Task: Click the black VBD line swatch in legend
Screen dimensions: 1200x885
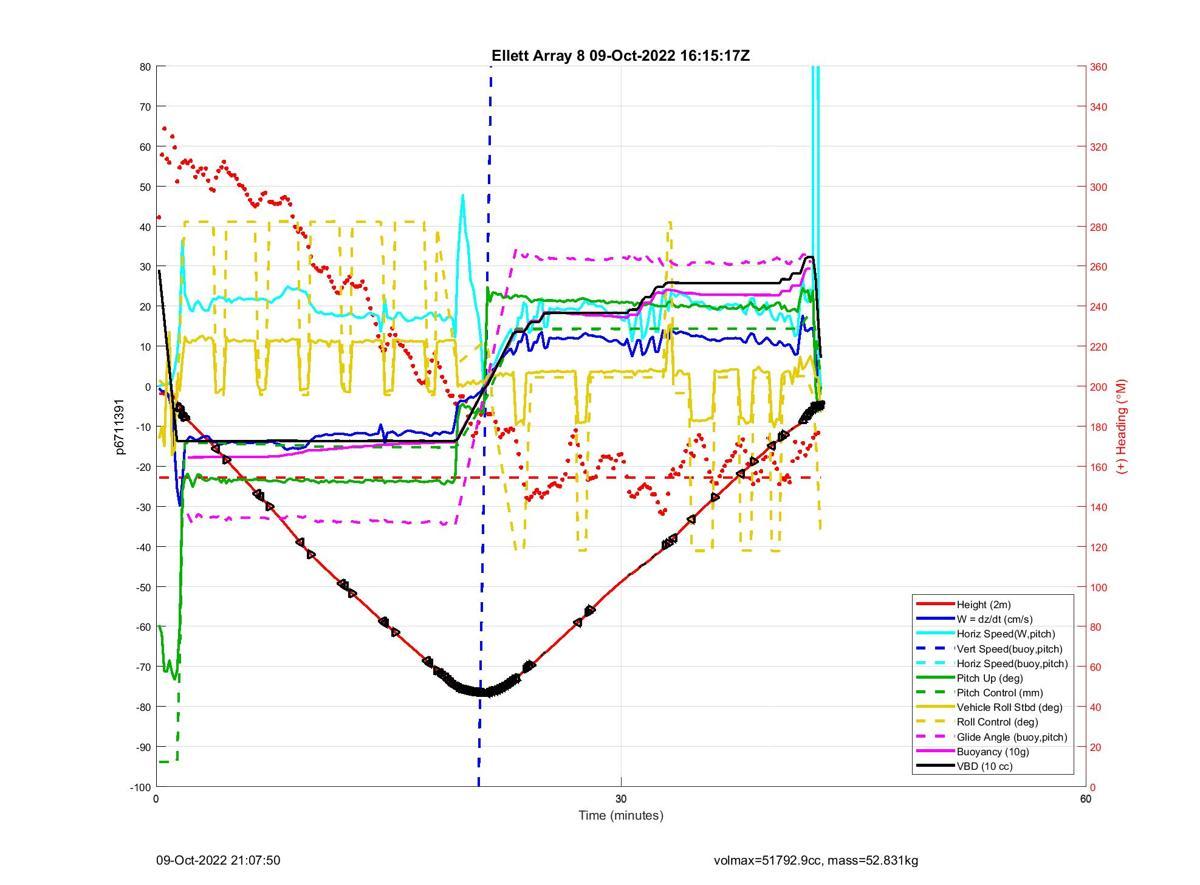Action: coord(934,767)
